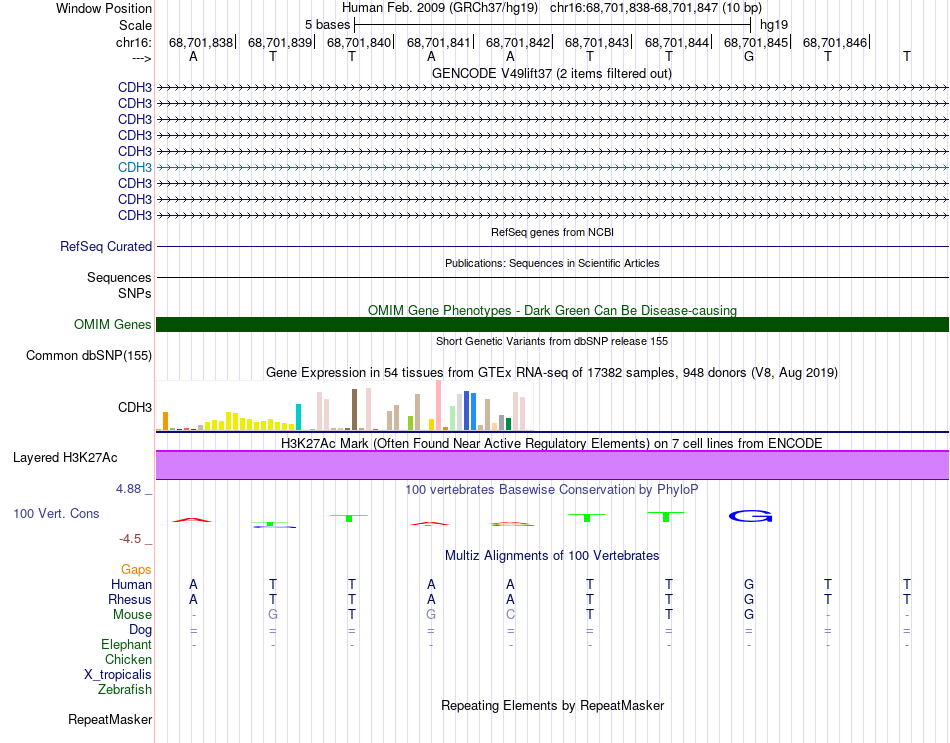
Task: Click the Dog alignment row label
Action: 140,630
